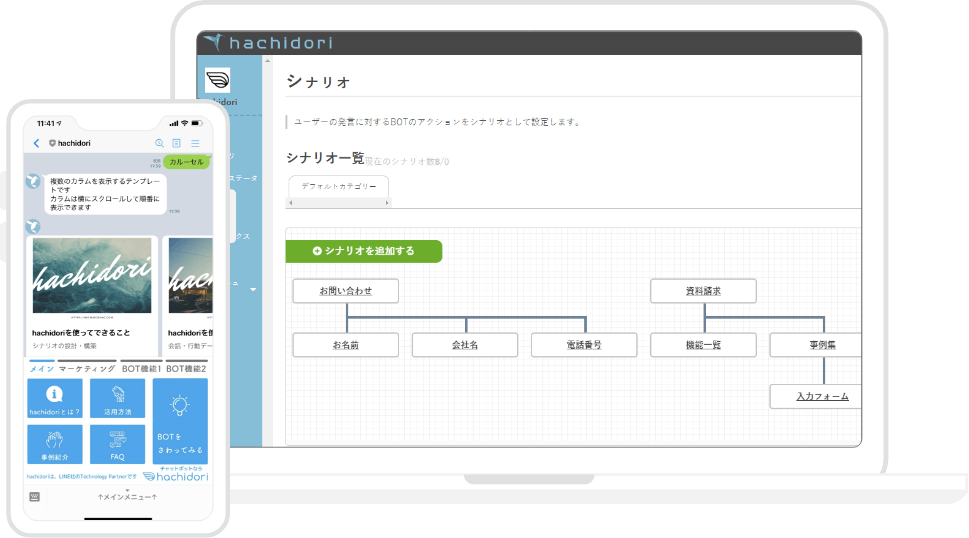Open the notes icon in phone chat header
Viewport: 969px width, 538px height.
(177, 143)
